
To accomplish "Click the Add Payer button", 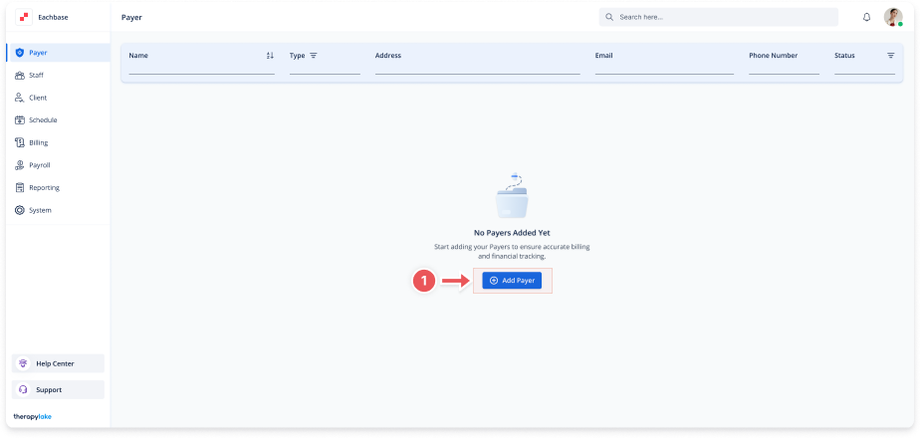I will (512, 281).
